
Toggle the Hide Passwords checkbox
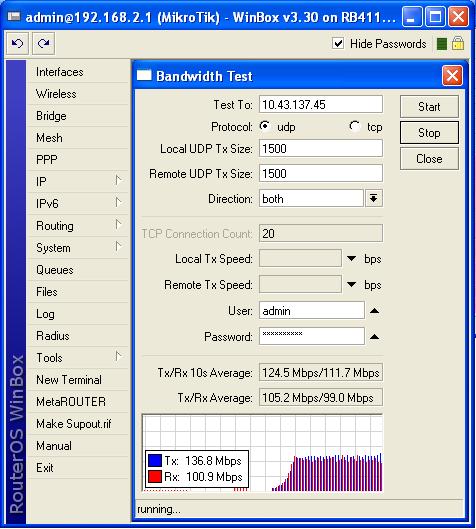[x=338, y=44]
